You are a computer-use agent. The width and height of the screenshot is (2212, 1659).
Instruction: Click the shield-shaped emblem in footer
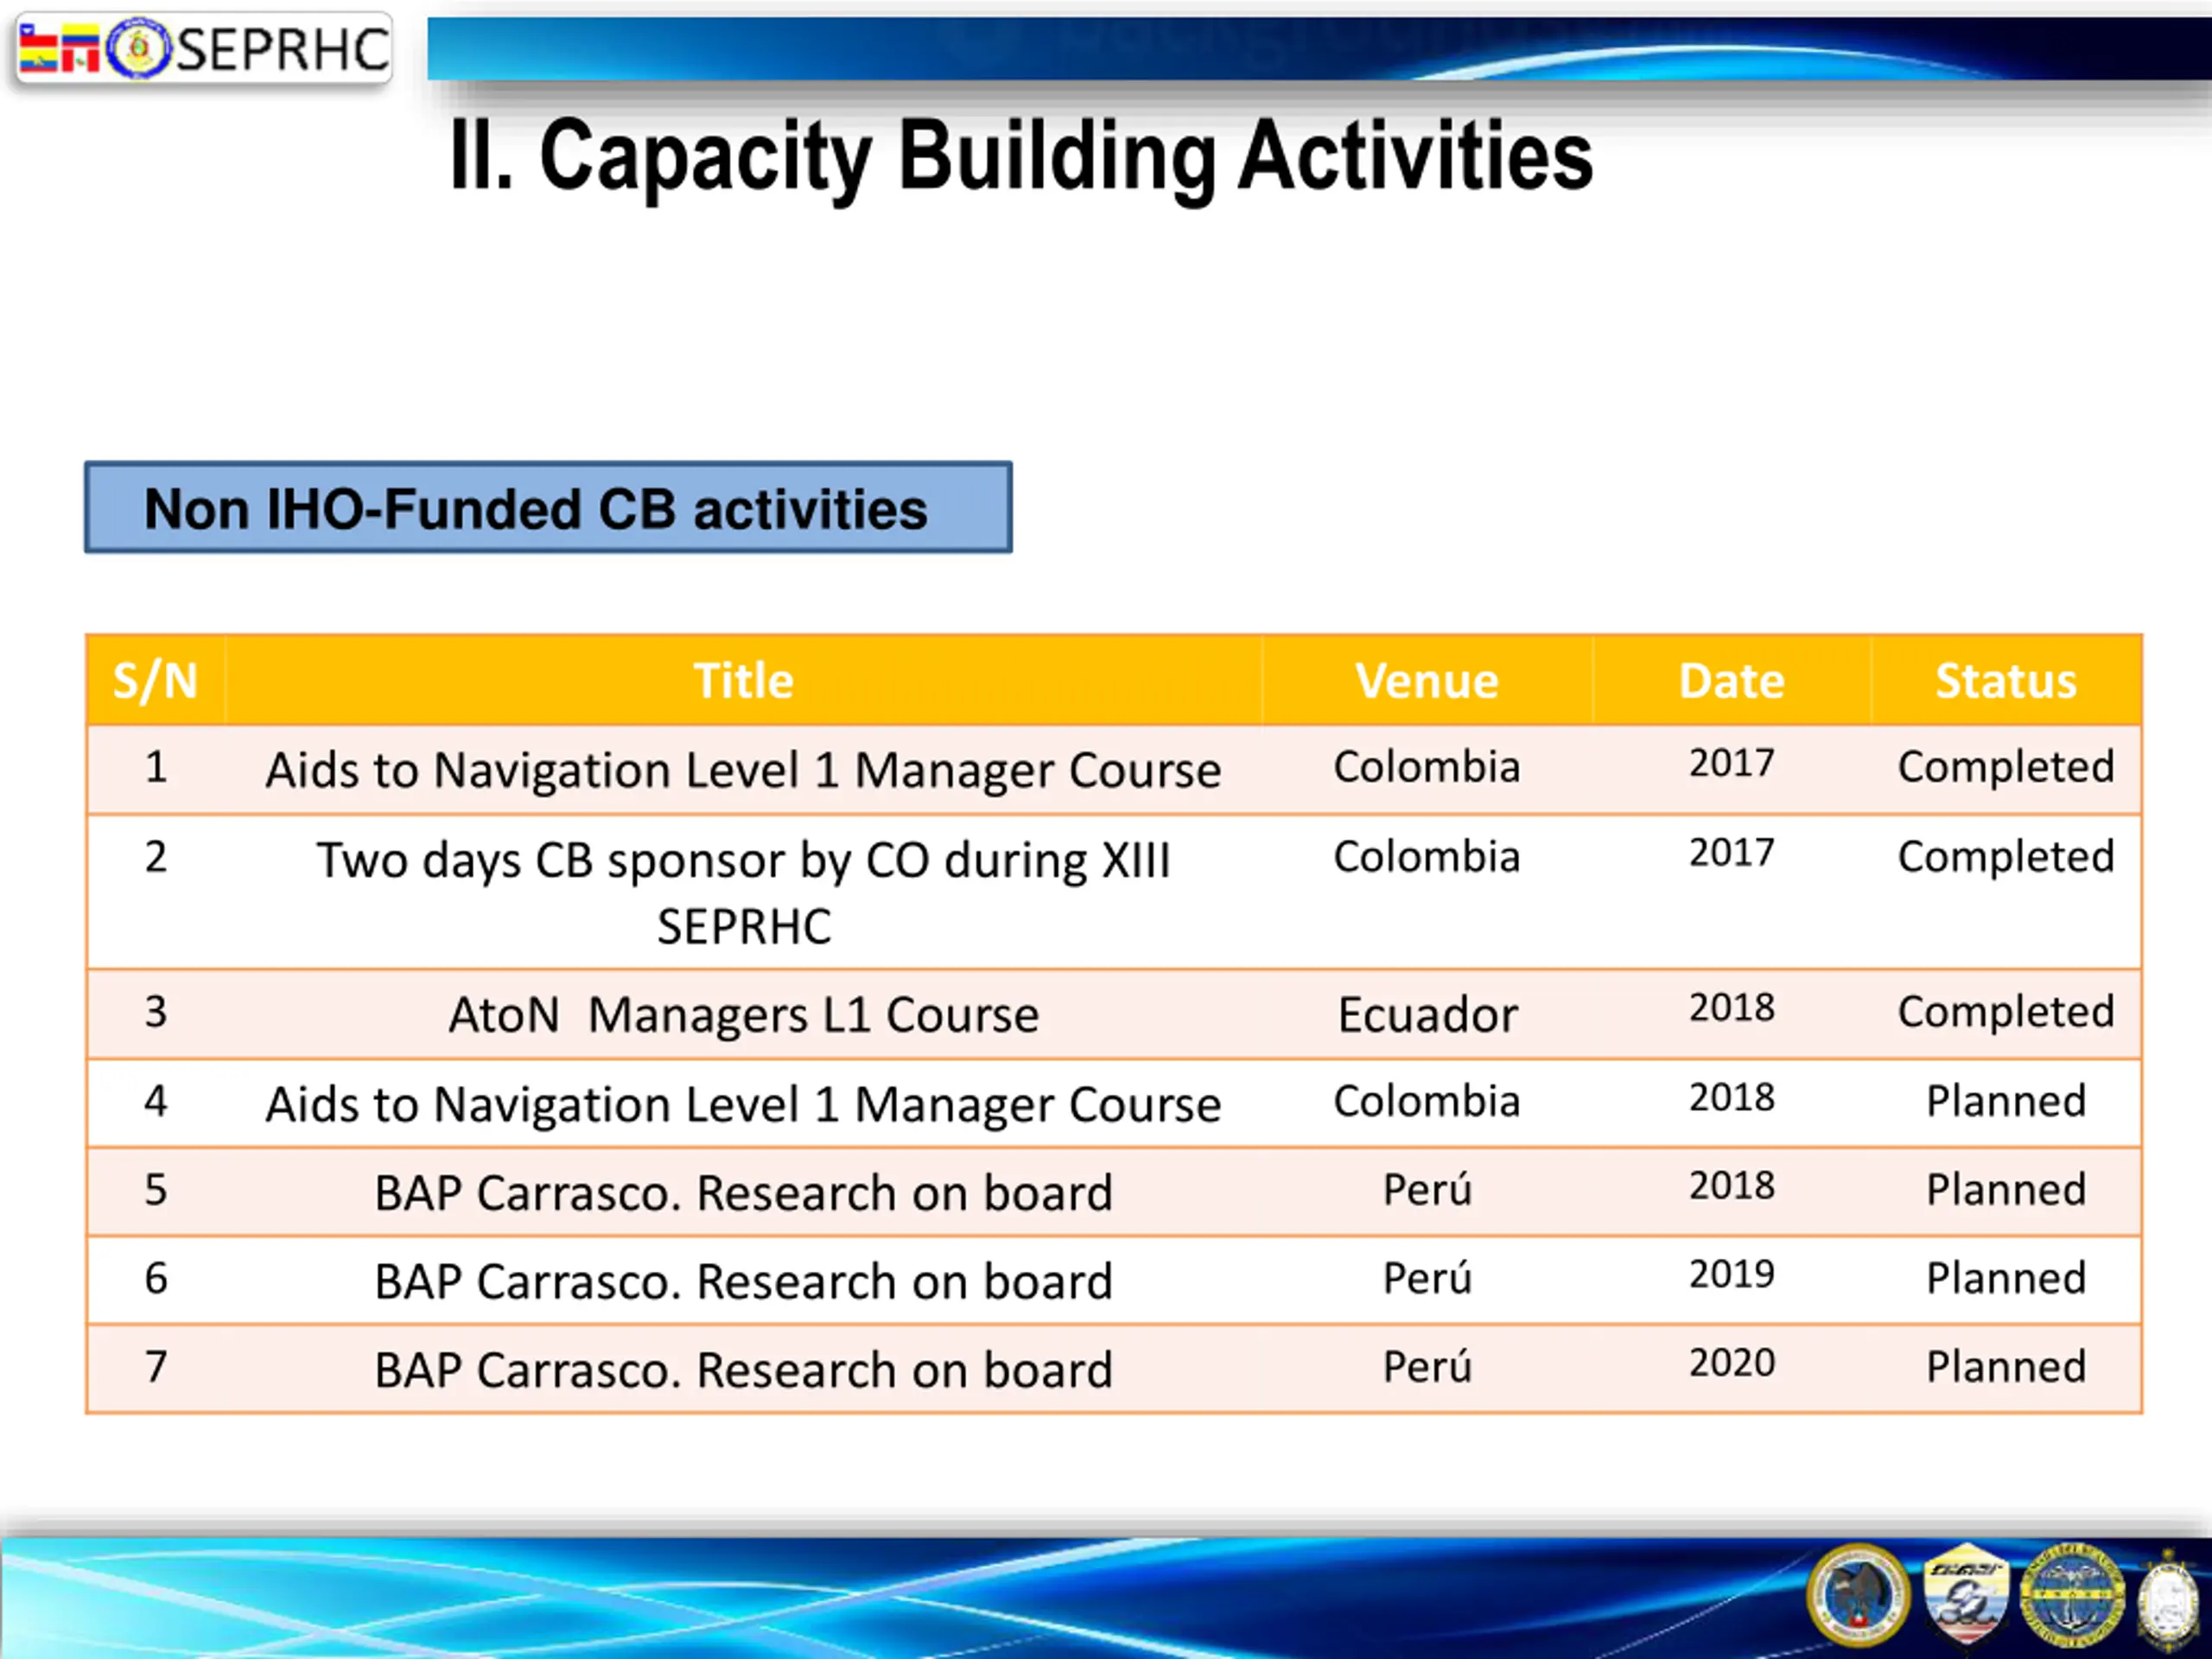point(1965,1595)
